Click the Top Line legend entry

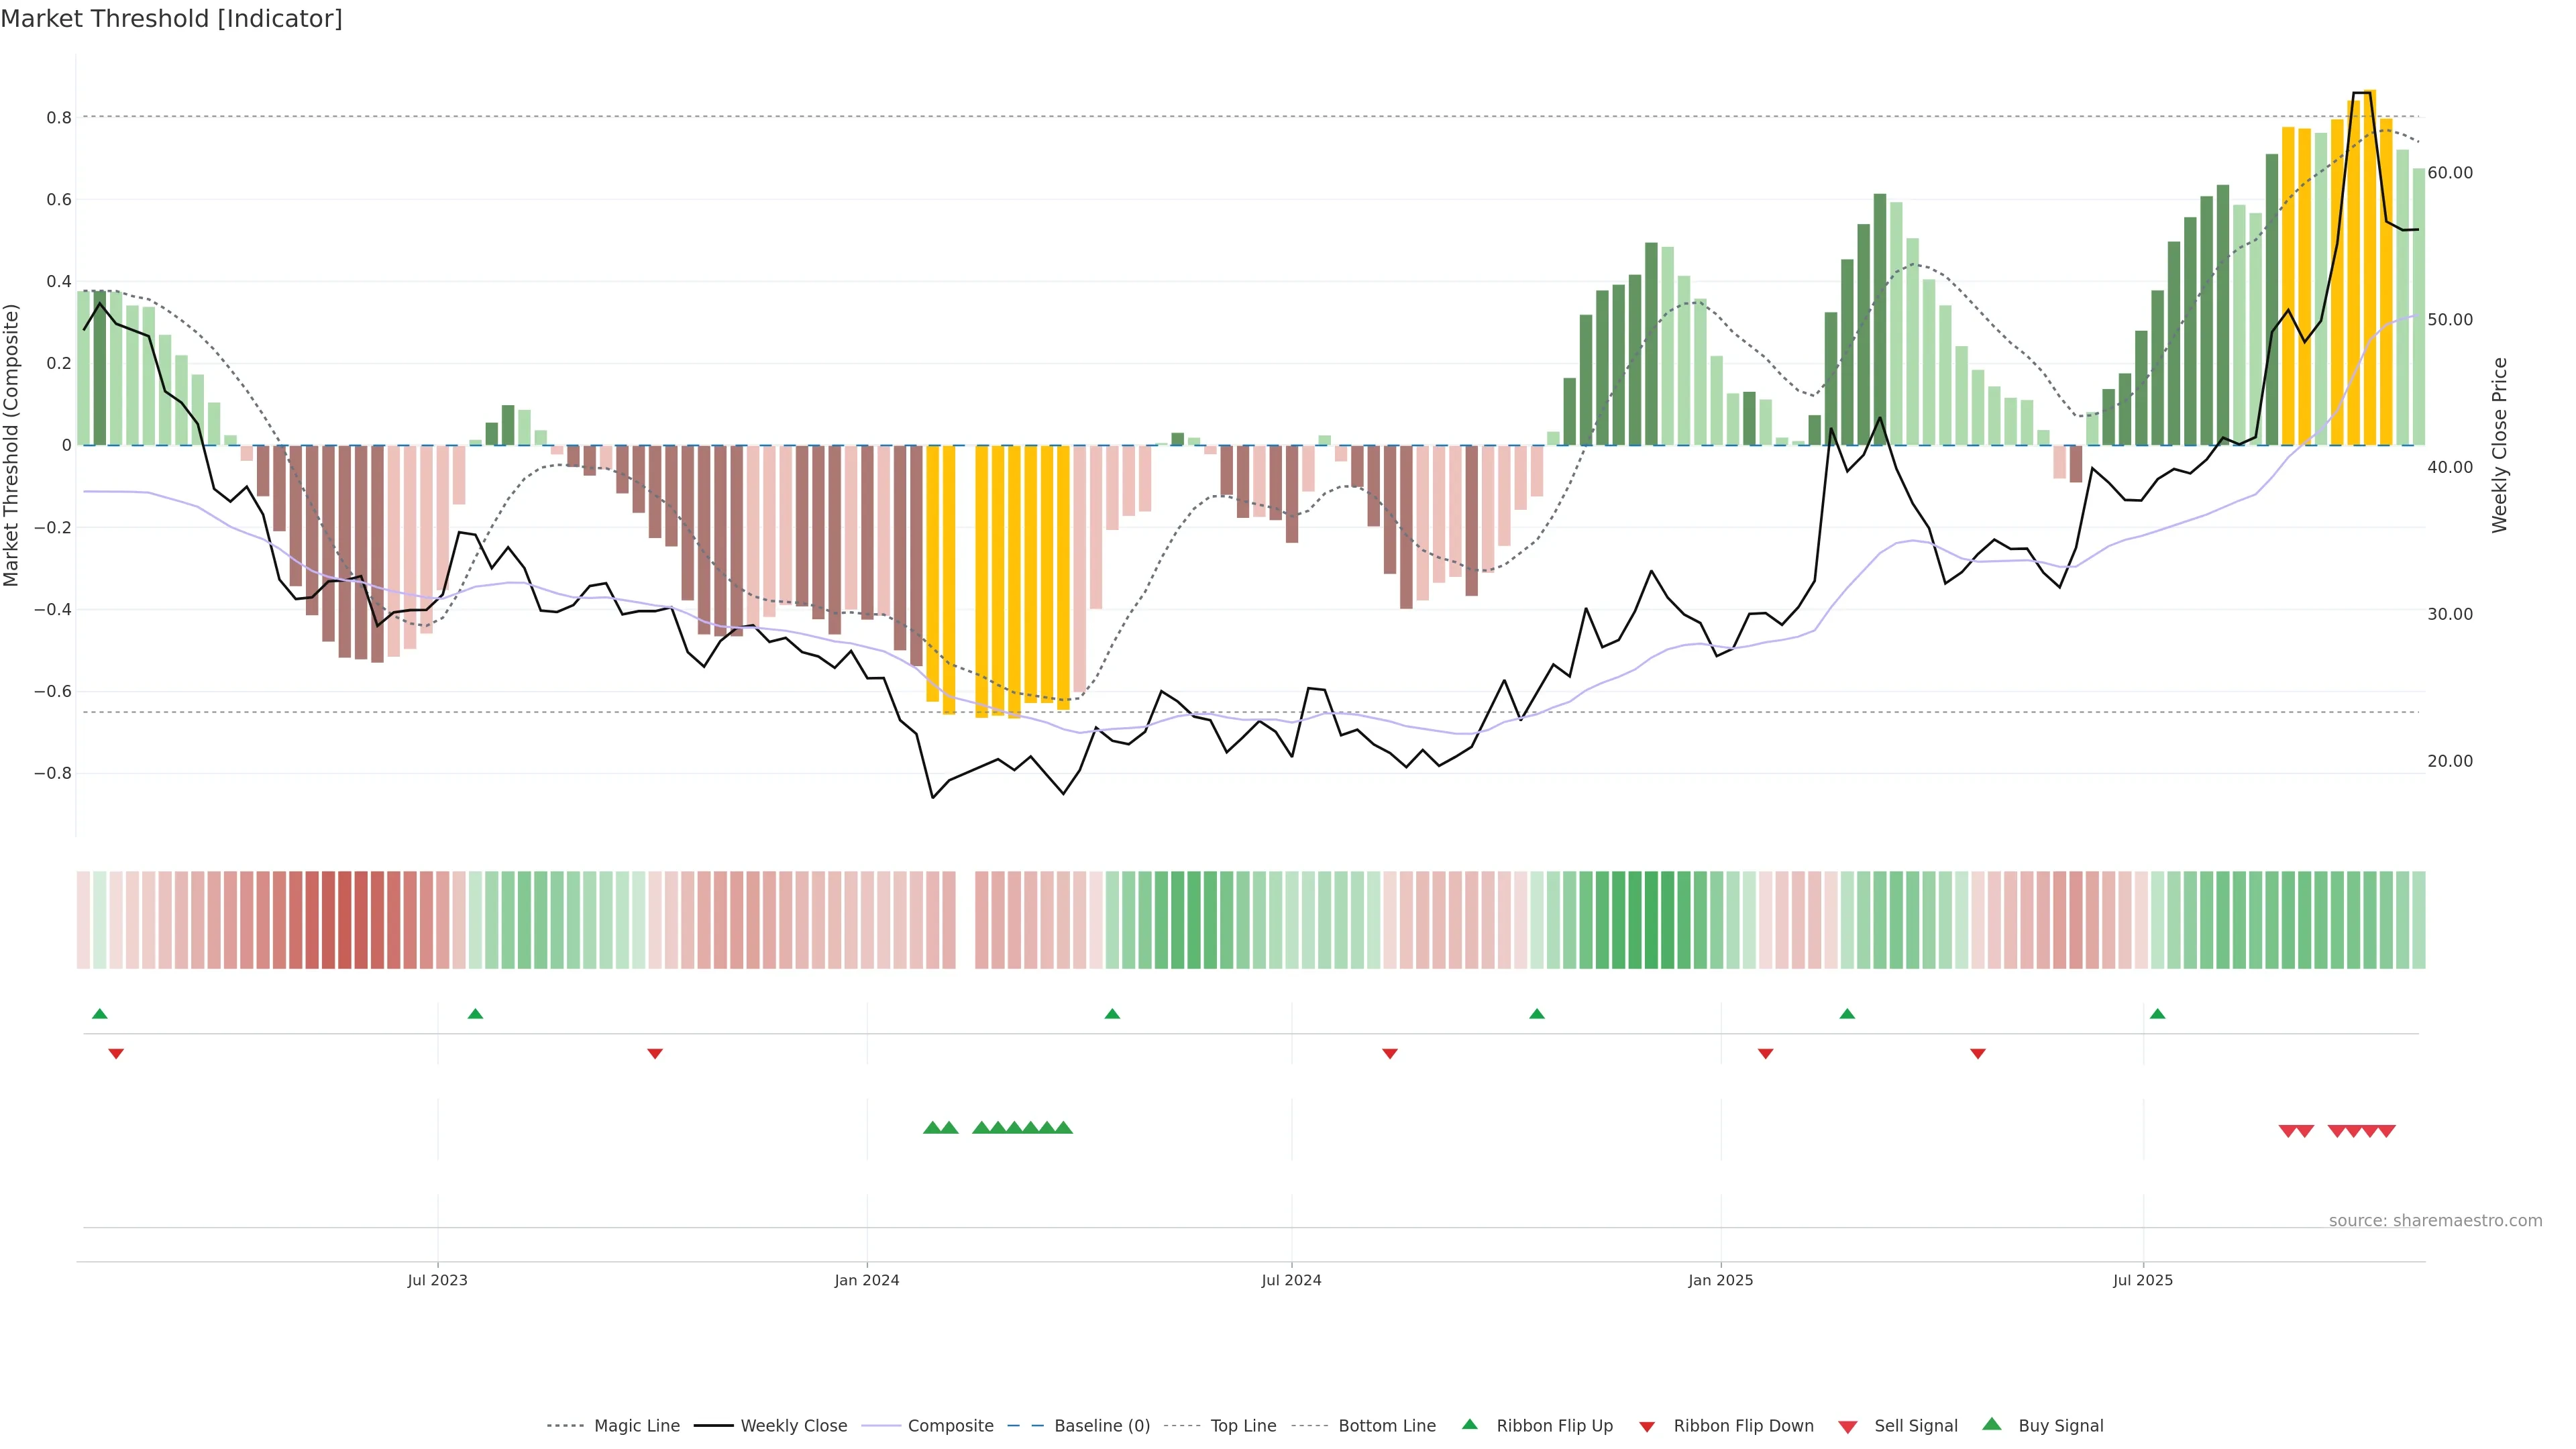pos(1243,1425)
